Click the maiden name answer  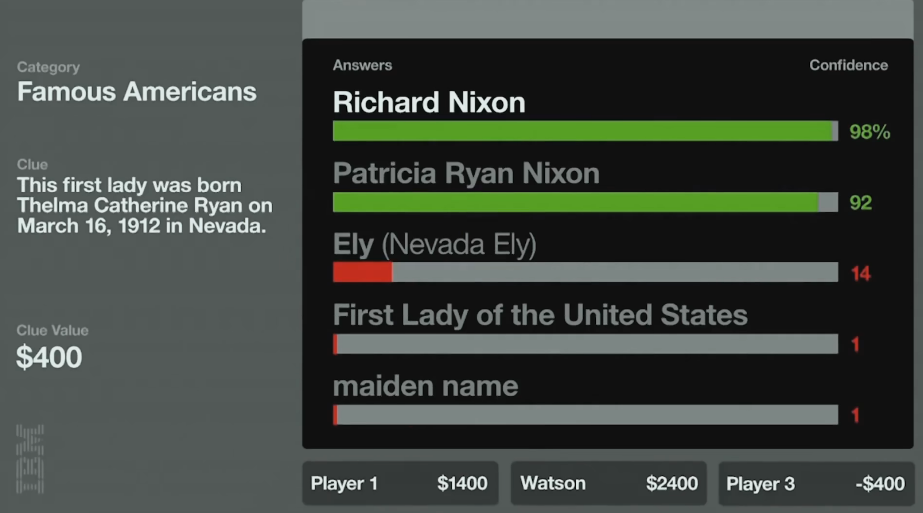(x=425, y=386)
